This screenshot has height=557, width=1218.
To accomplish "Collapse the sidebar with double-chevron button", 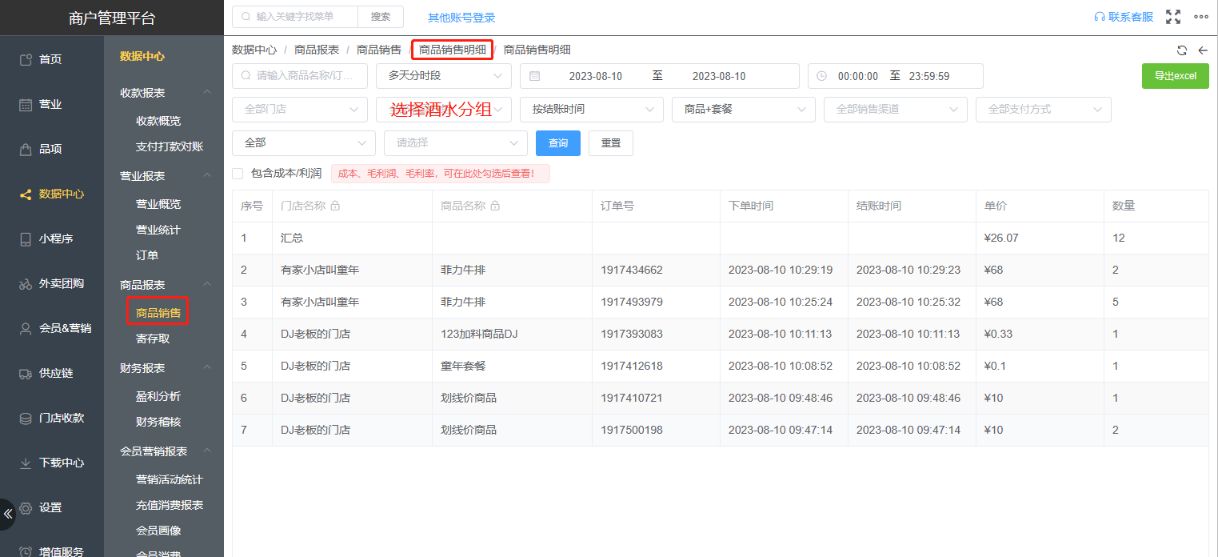I will click(8, 513).
